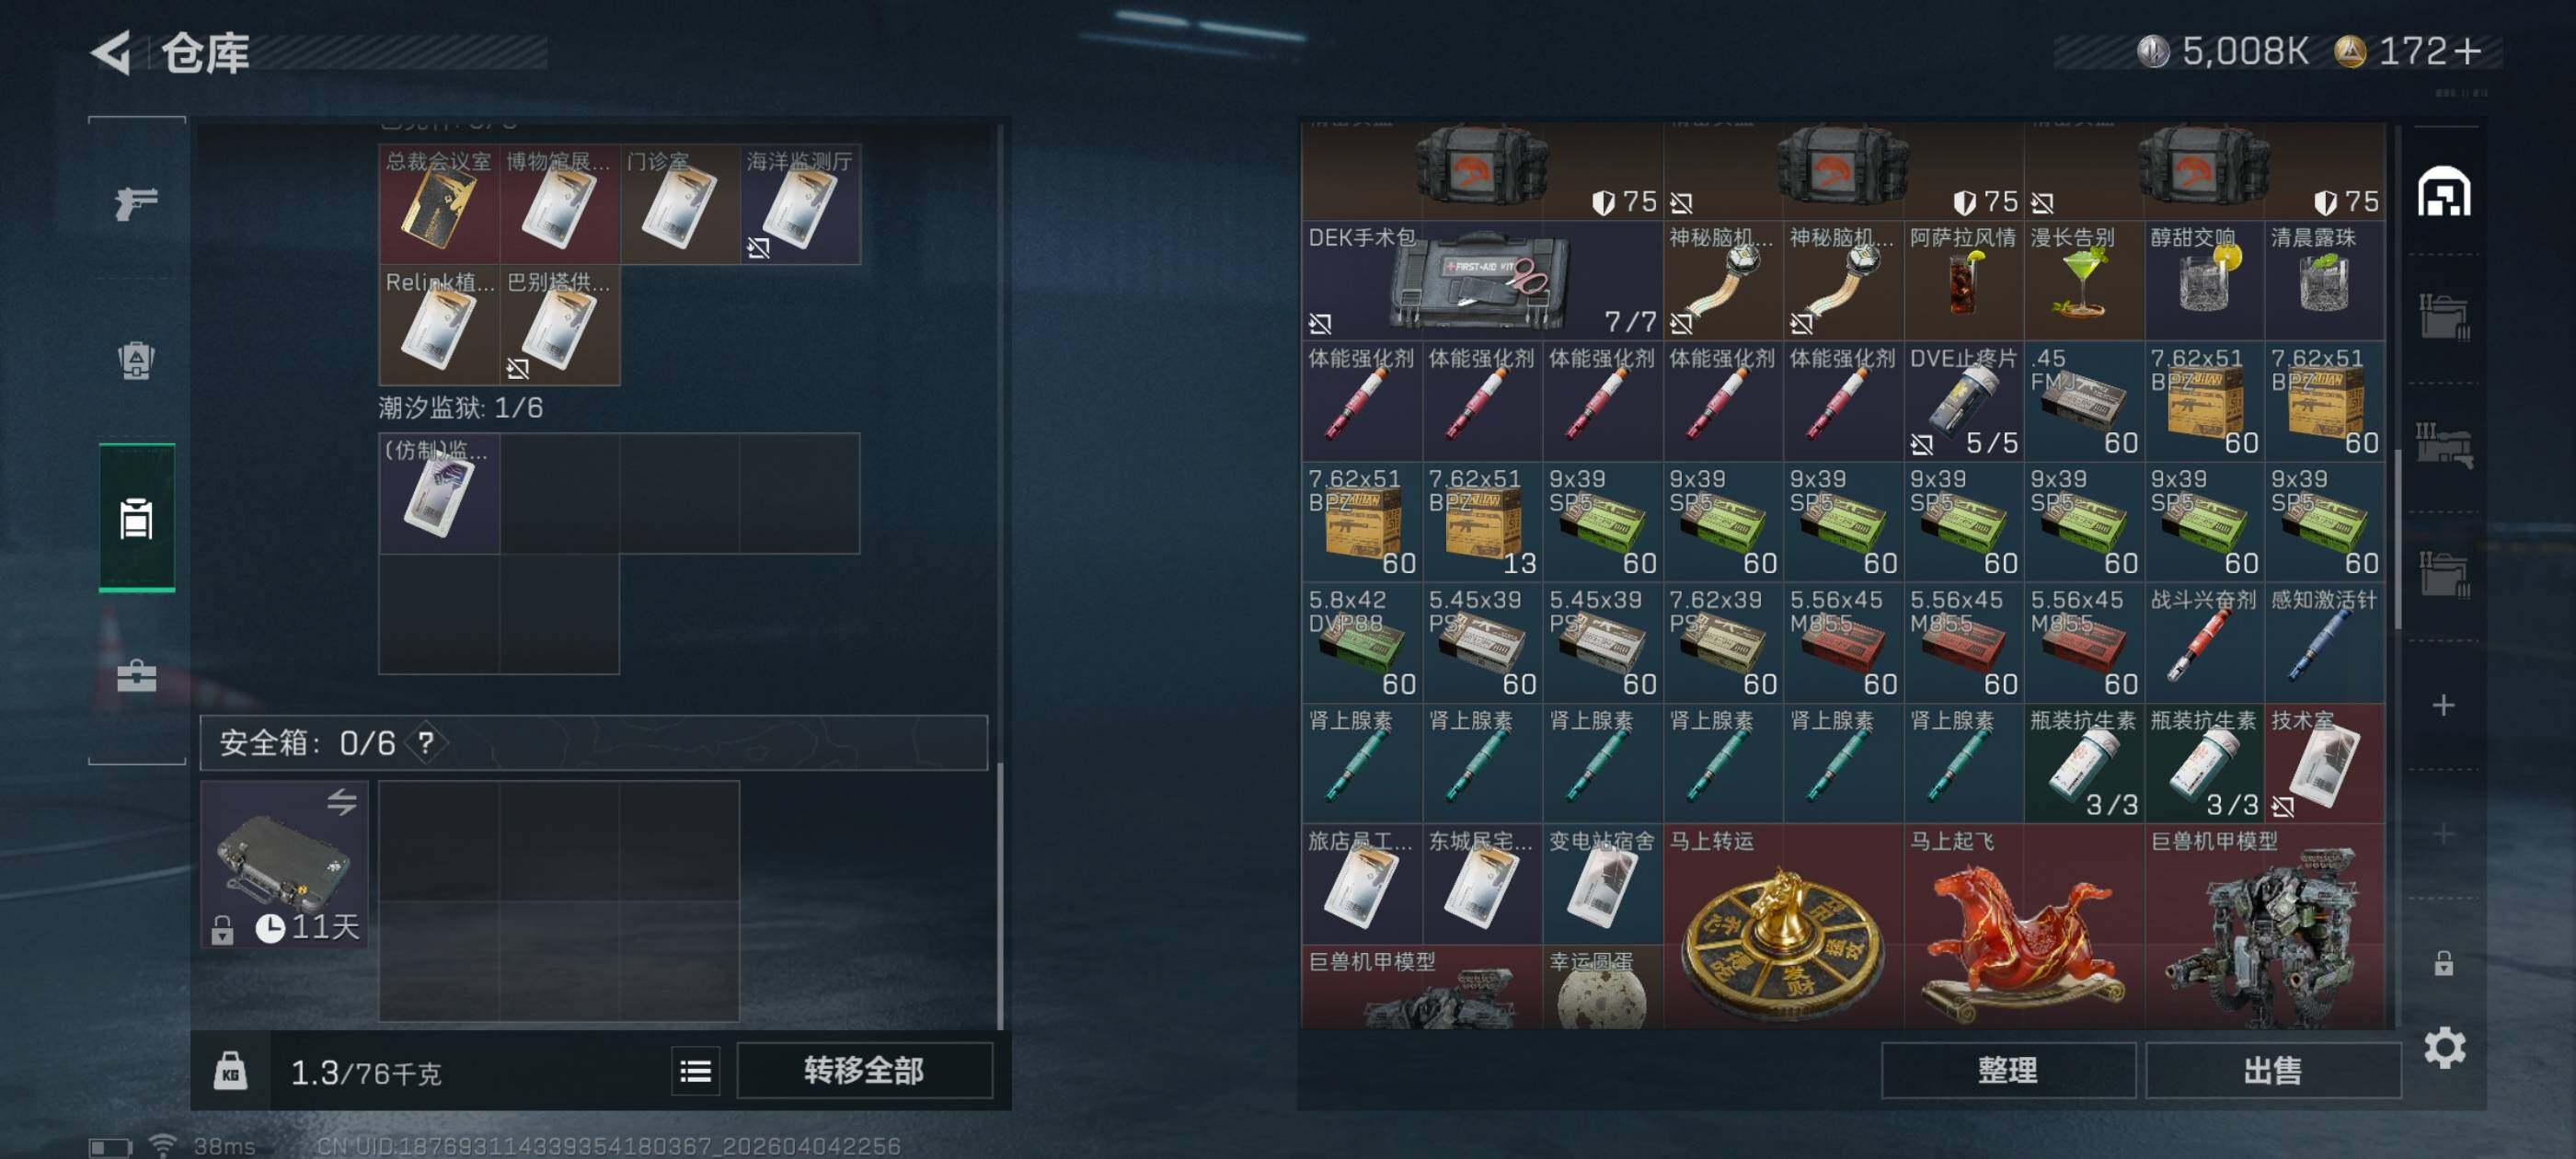Image resolution: width=2576 pixels, height=1159 pixels.
Task: Select the 总裁会议室 key card
Action: coord(439,204)
